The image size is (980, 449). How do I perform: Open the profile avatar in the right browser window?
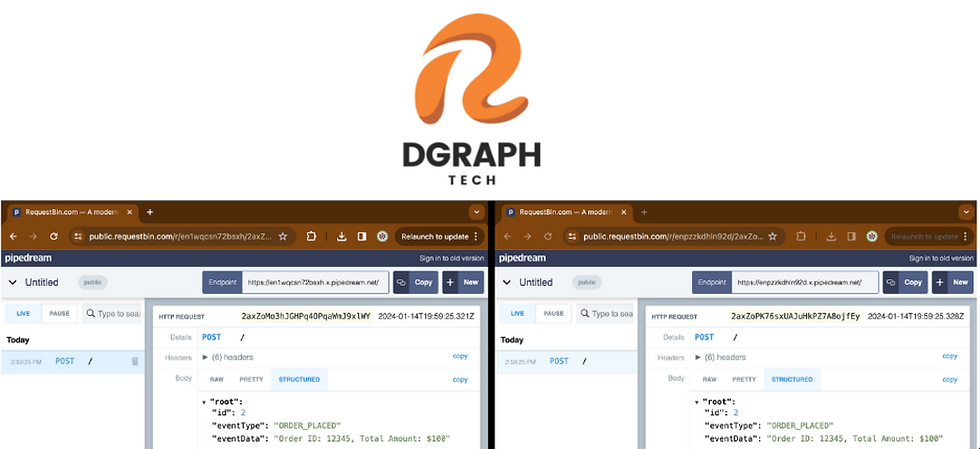coord(872,236)
